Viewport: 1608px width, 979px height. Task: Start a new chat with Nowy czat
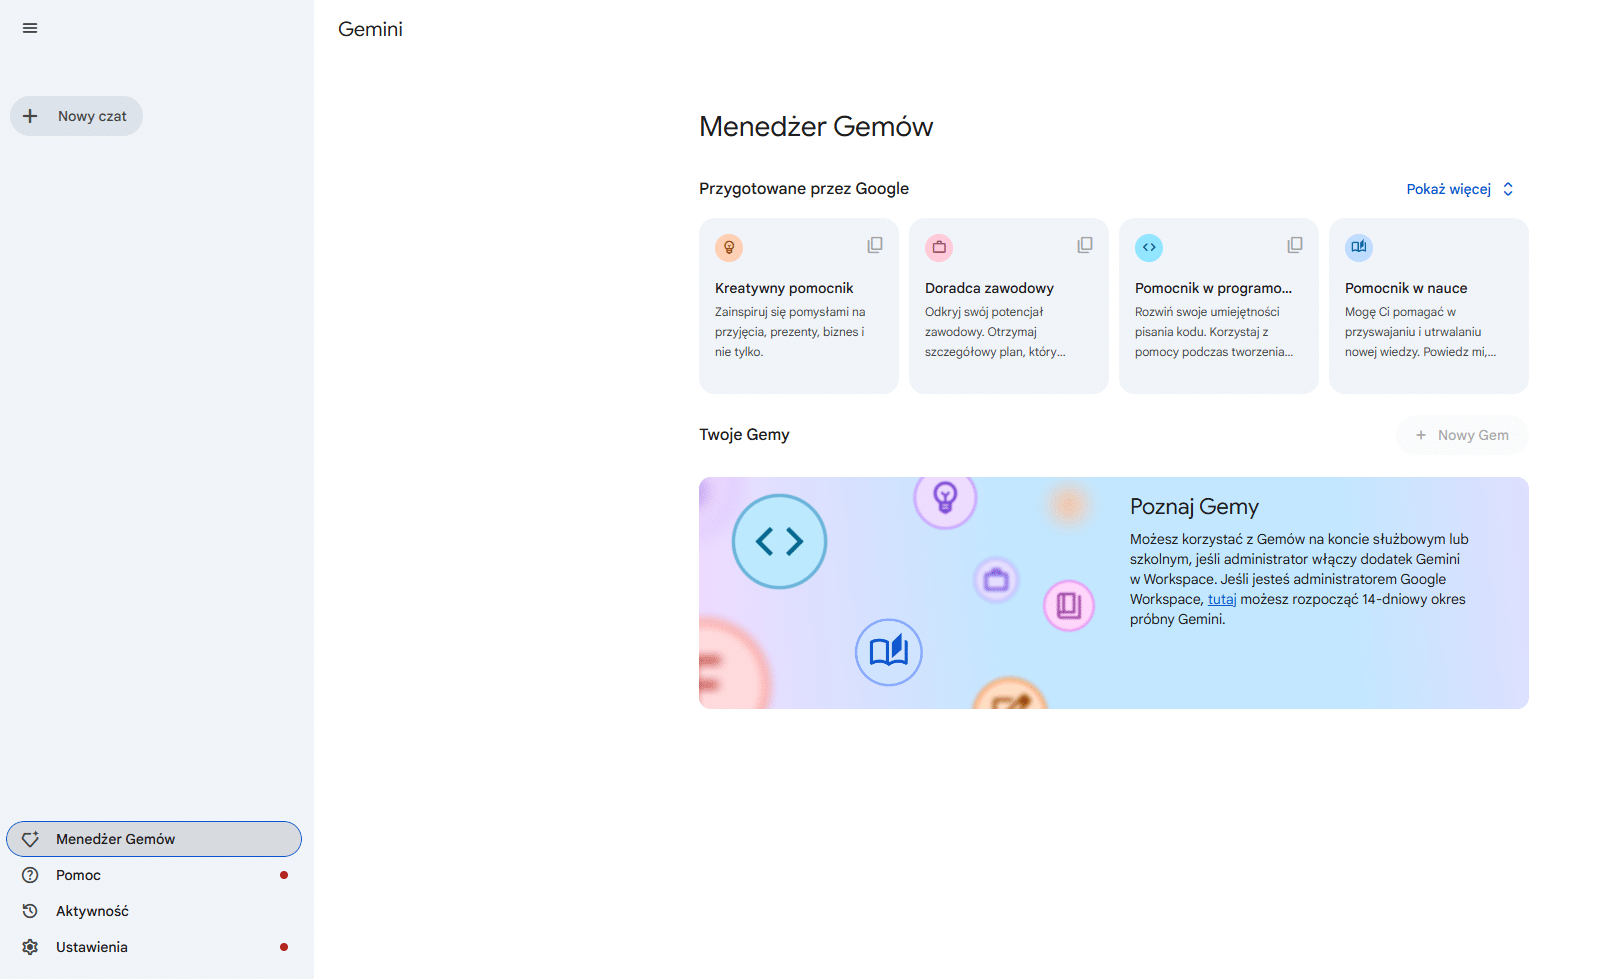coord(76,116)
